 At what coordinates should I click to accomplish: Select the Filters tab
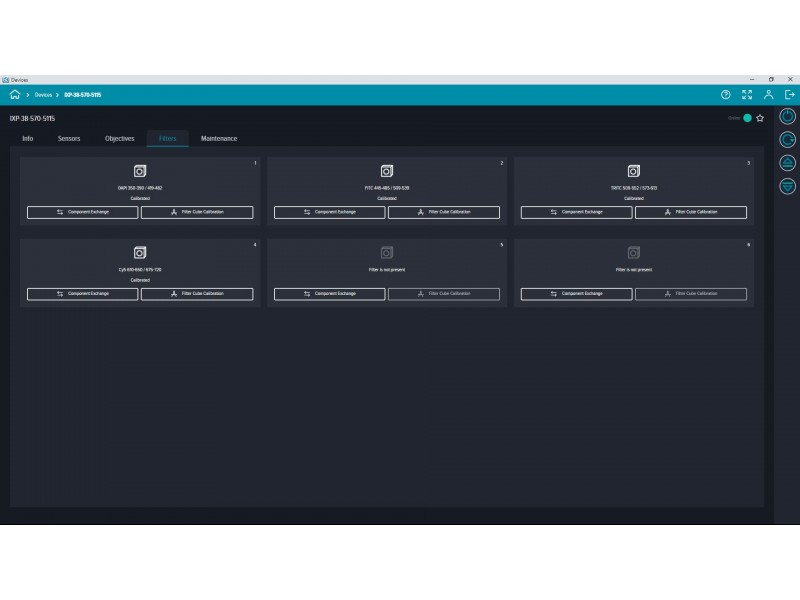[x=167, y=138]
